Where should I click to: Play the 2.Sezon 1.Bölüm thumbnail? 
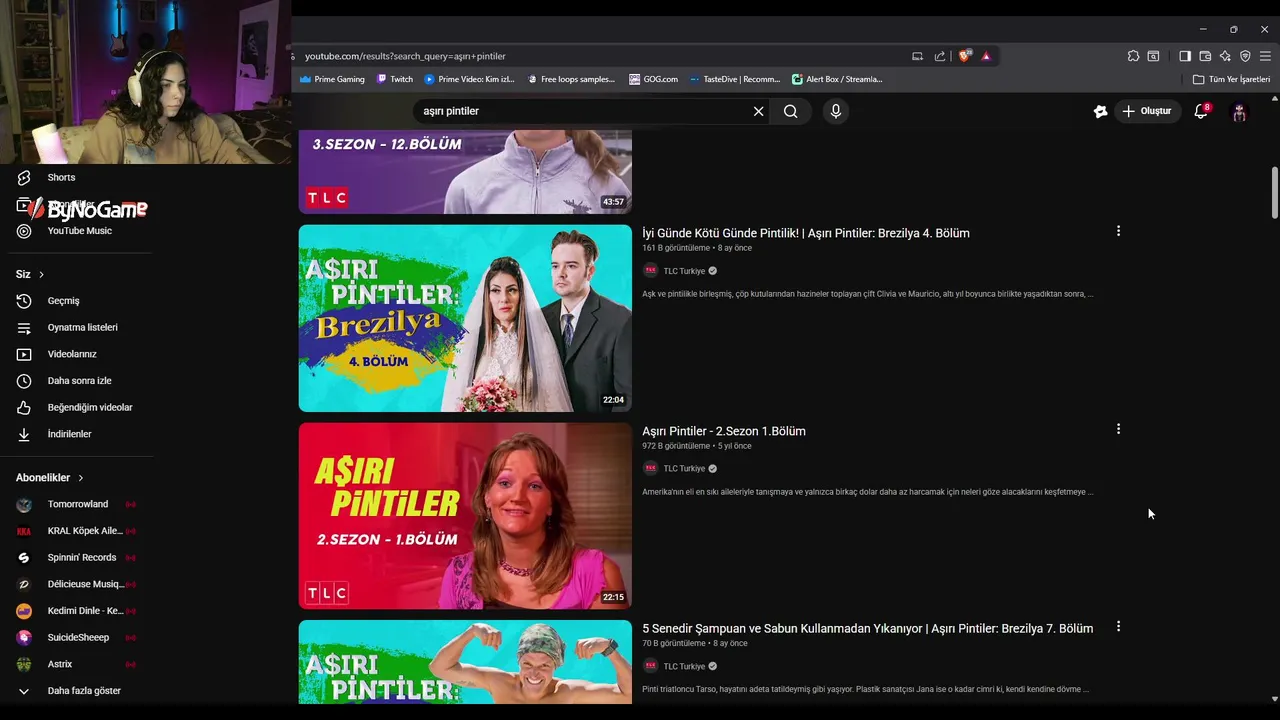pyautogui.click(x=465, y=516)
